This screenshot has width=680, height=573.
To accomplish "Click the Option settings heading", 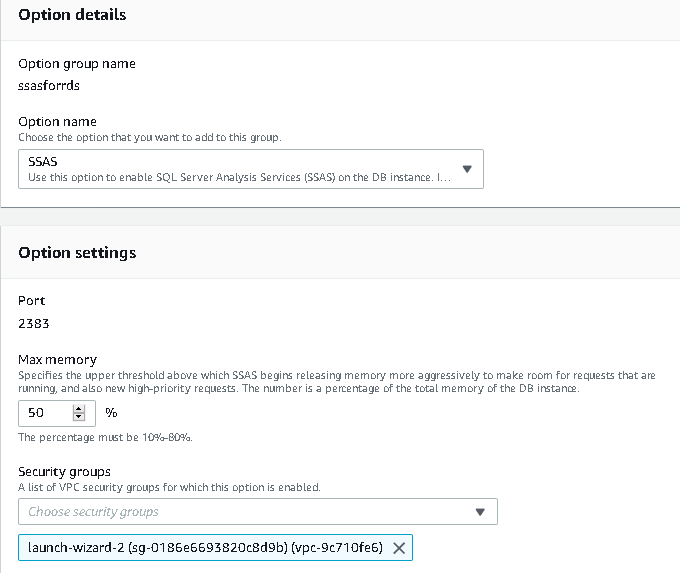I will point(77,253).
